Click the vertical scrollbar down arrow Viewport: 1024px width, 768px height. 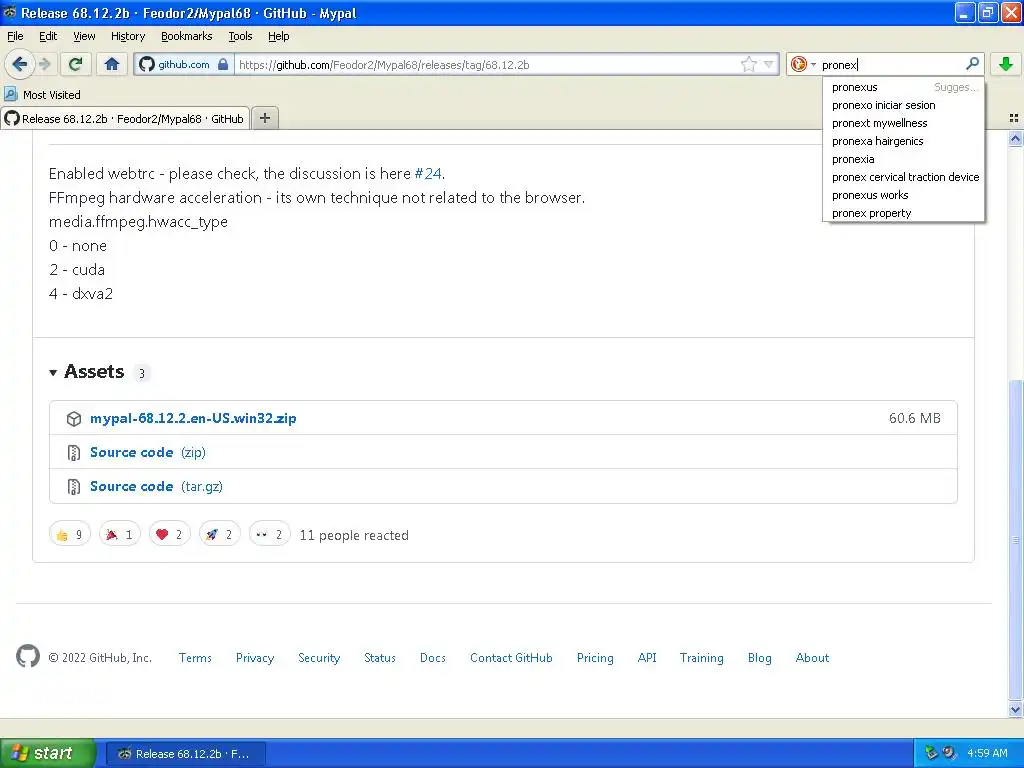(1015, 709)
